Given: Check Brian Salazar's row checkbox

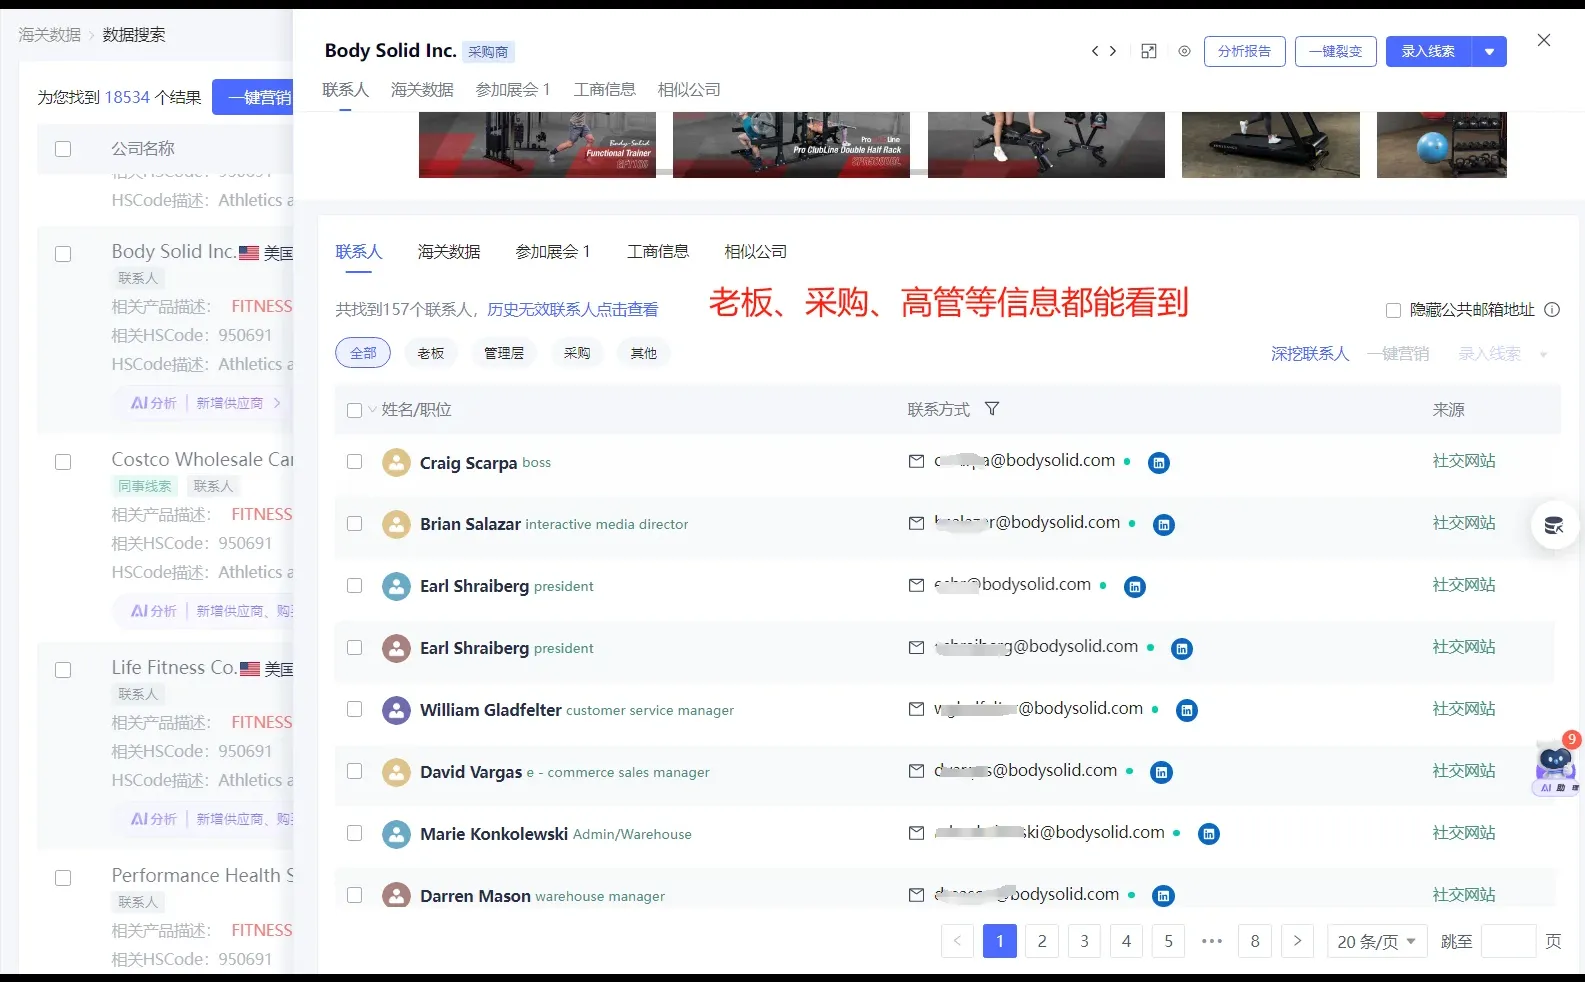Looking at the screenshot, I should tap(354, 524).
